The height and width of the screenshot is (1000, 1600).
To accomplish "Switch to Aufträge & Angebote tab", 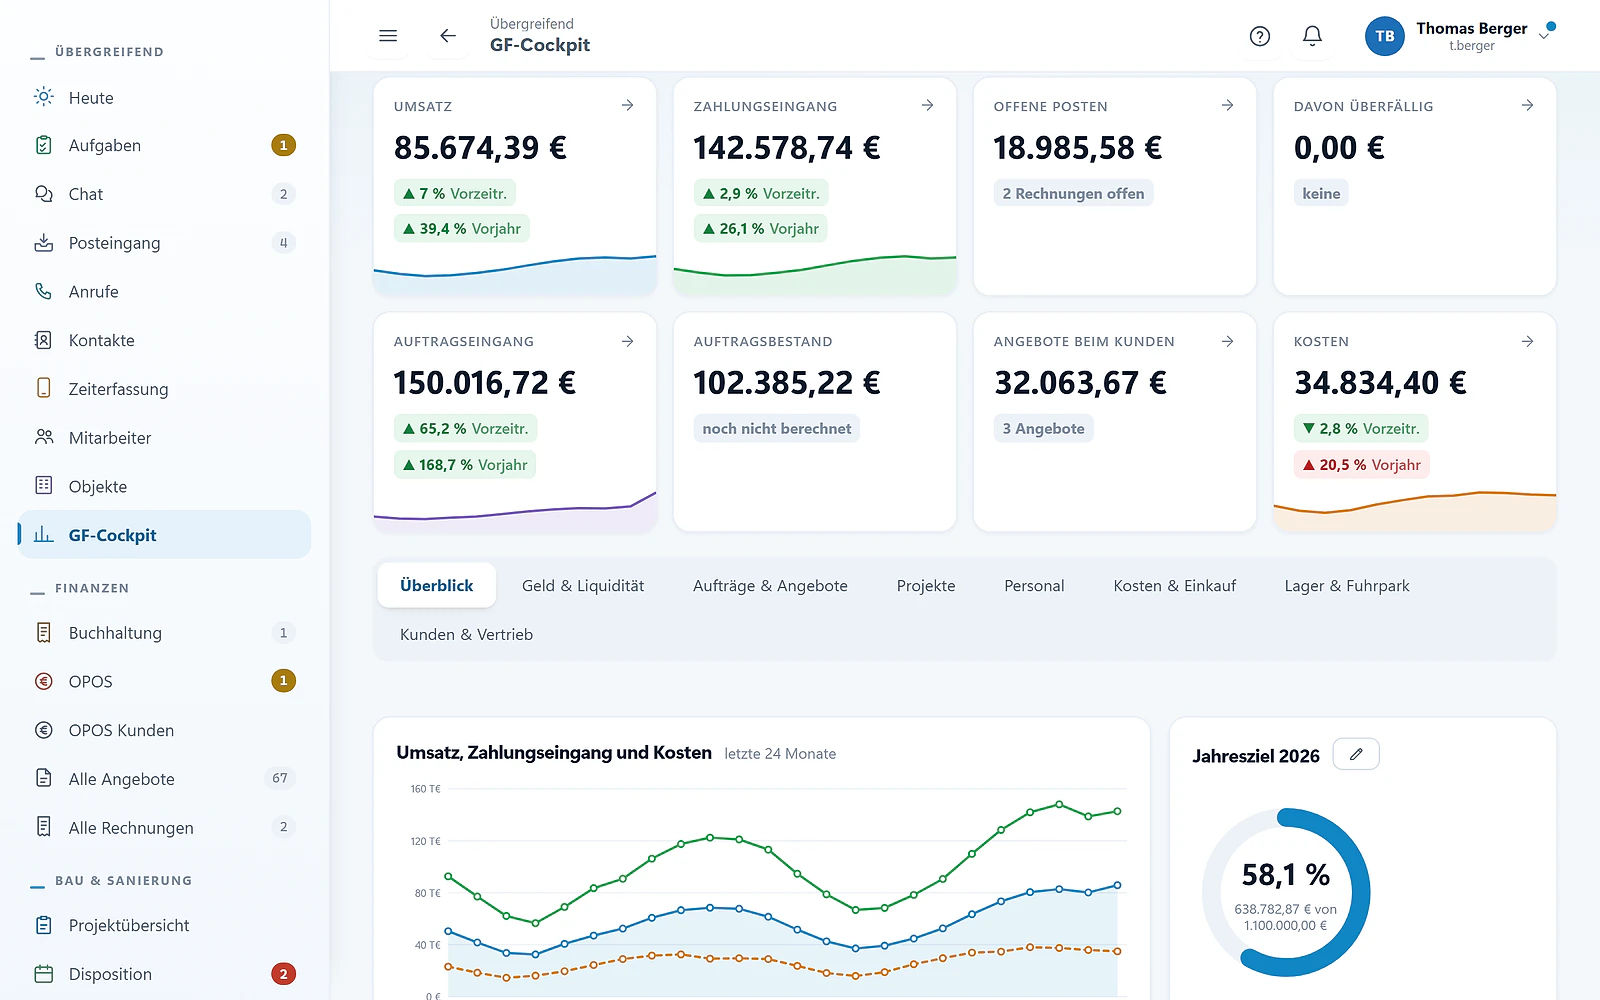I will 770,586.
